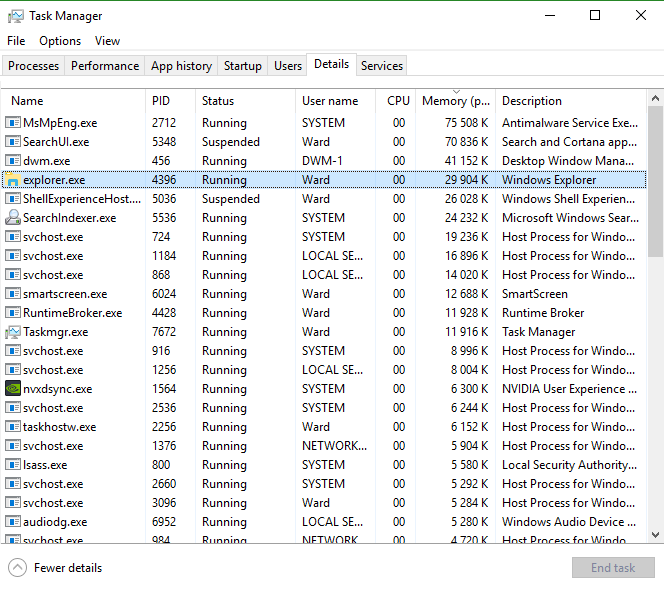664x592 pixels.
Task: Select the Details tab
Action: coord(332,64)
